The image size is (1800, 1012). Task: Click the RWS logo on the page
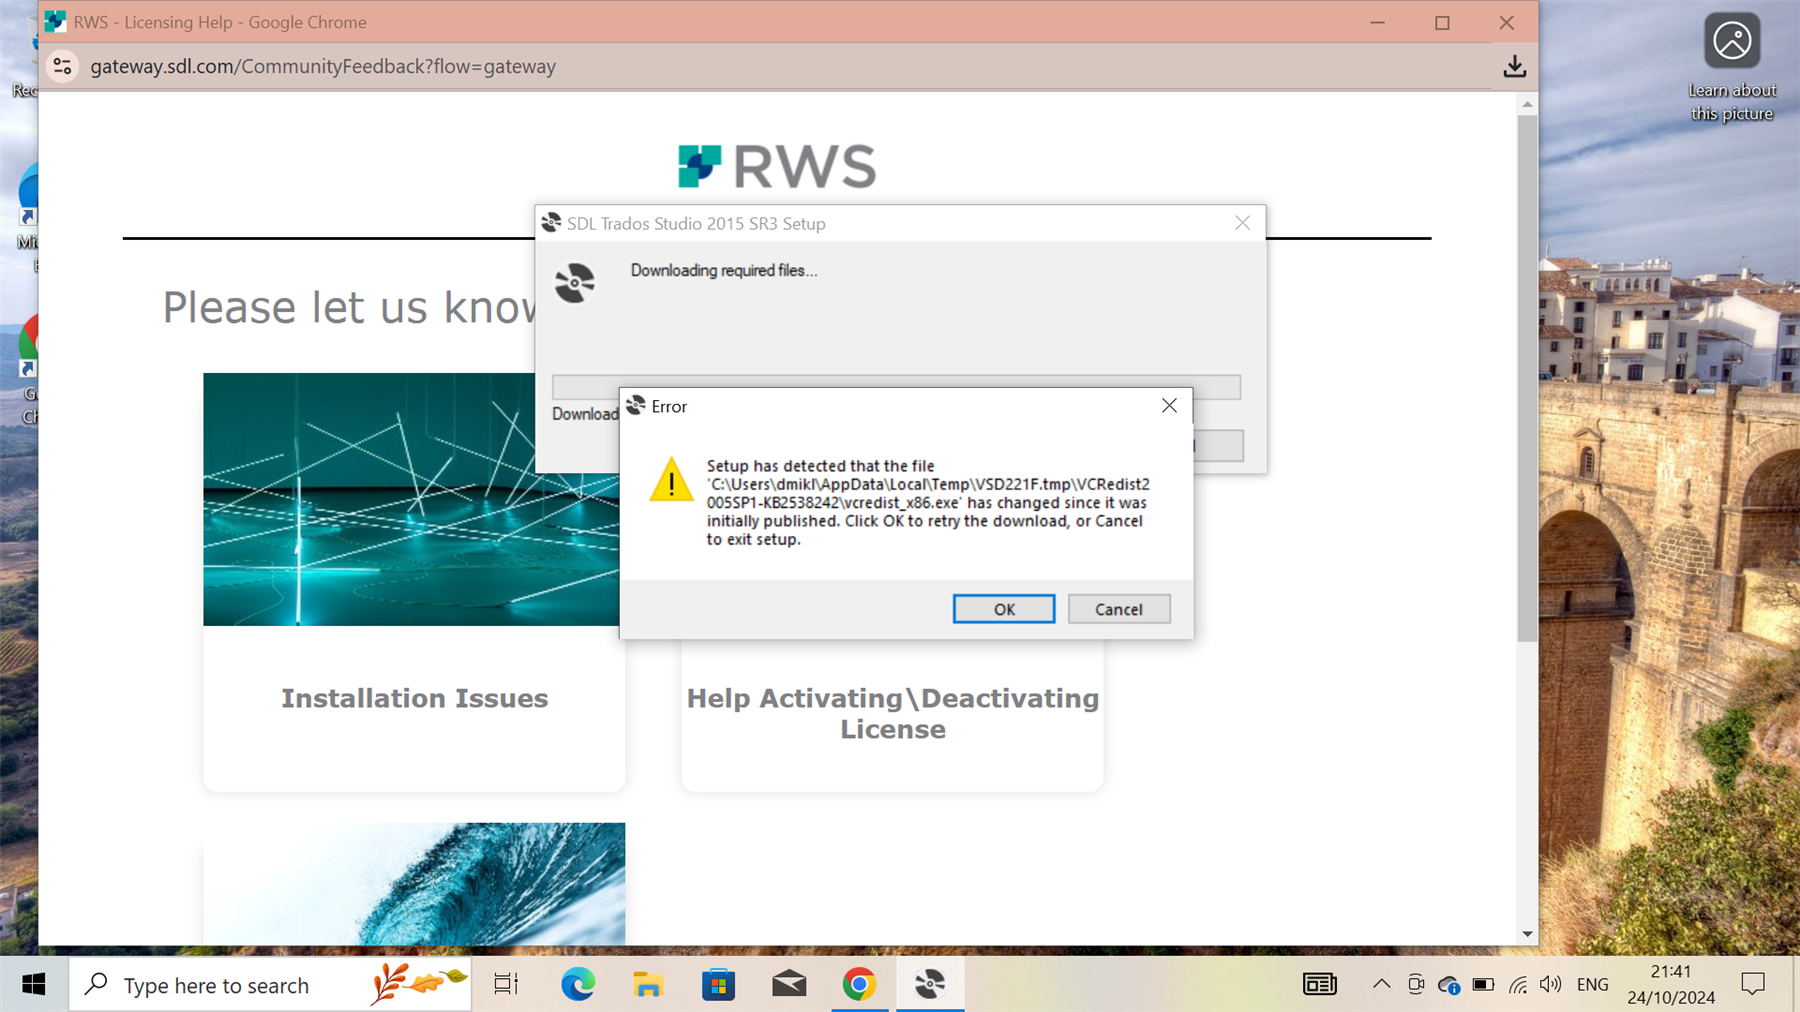point(777,166)
